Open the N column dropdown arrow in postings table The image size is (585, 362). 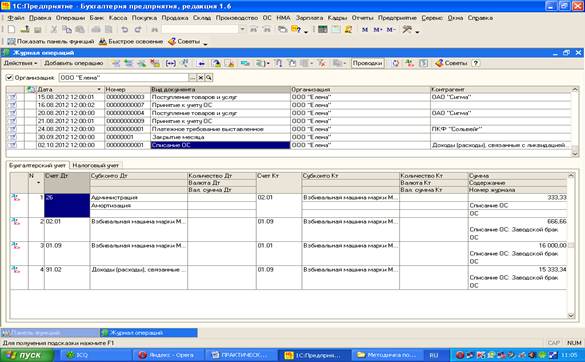click(38, 182)
